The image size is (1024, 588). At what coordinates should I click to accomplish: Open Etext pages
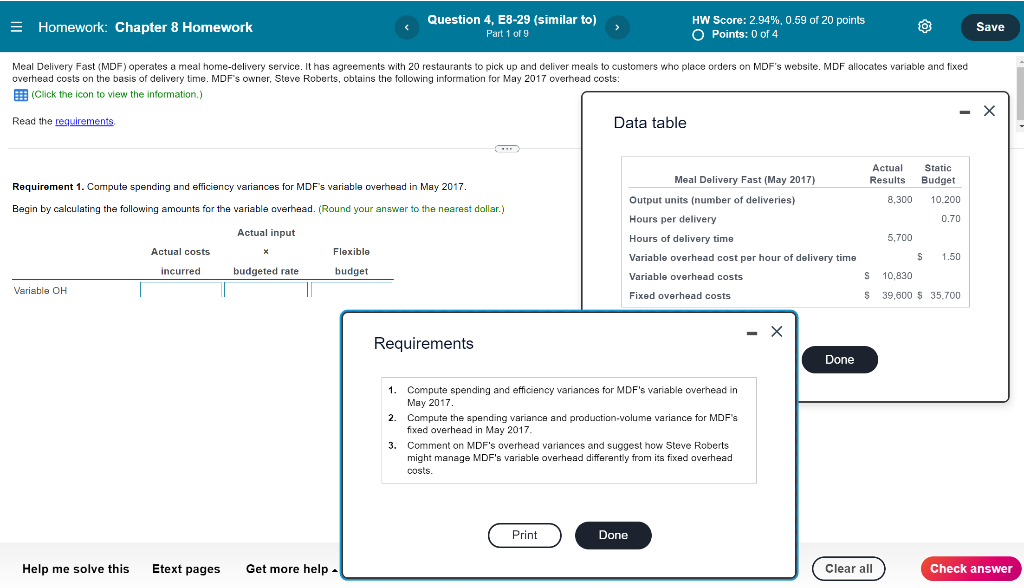186,569
